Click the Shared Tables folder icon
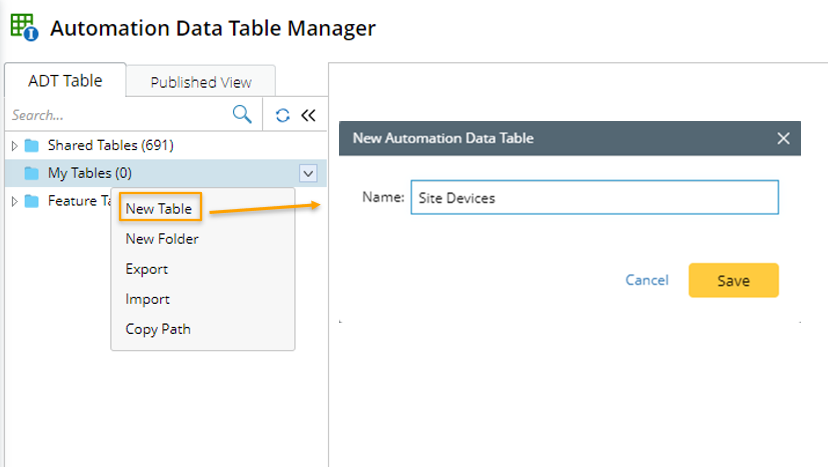Image resolution: width=828 pixels, height=467 pixels. (31, 145)
